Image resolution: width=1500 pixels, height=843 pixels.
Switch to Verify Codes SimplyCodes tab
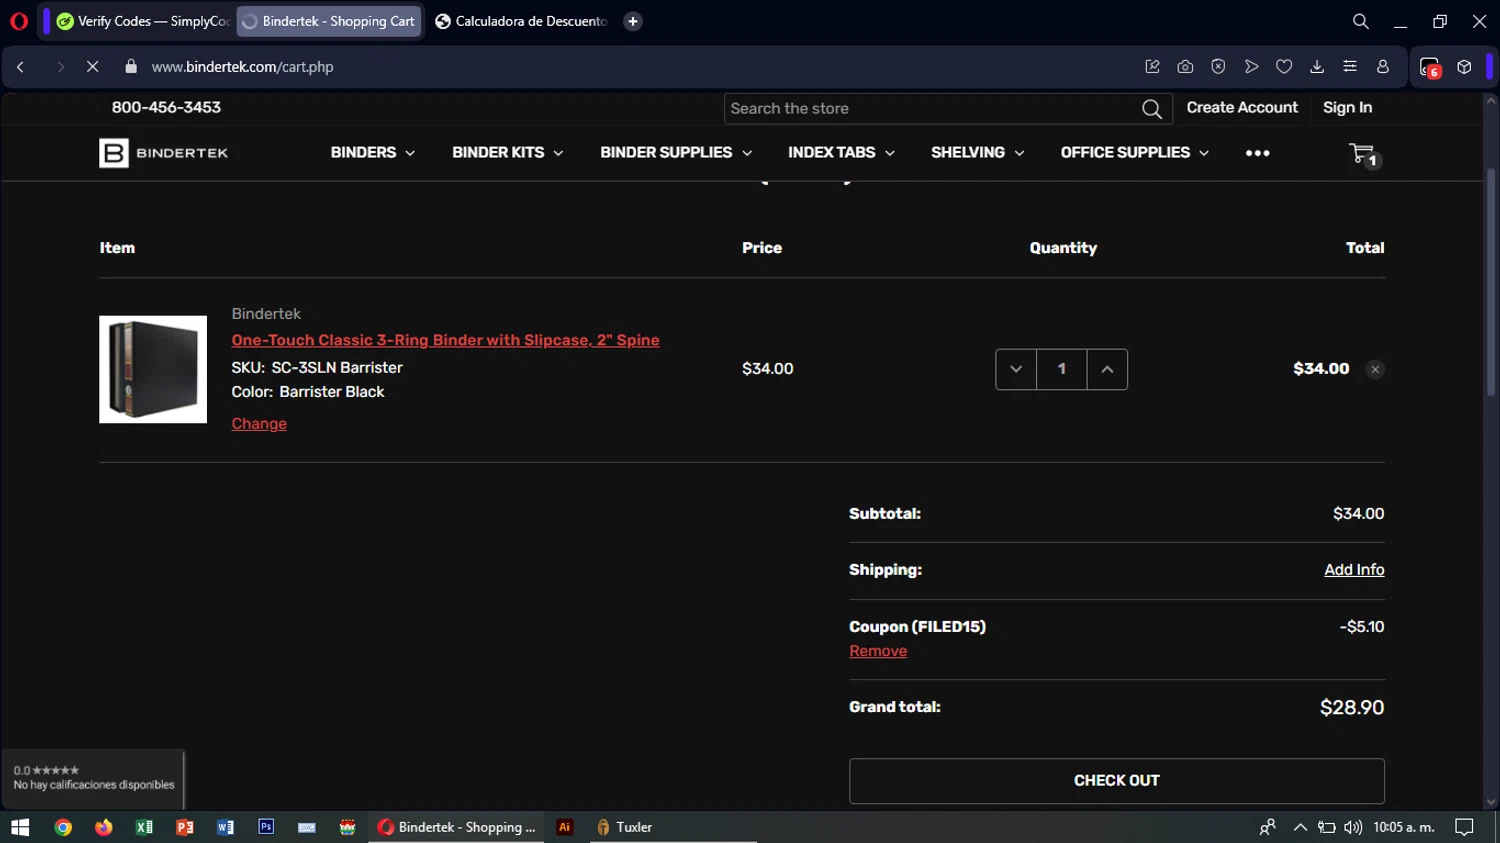pos(142,21)
